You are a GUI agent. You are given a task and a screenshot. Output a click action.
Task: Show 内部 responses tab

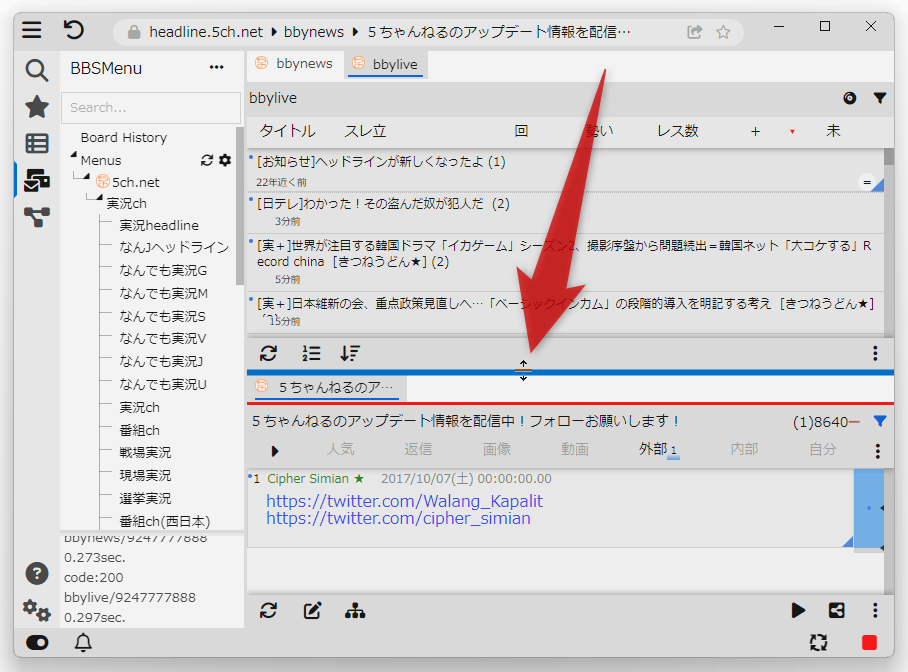pos(744,449)
